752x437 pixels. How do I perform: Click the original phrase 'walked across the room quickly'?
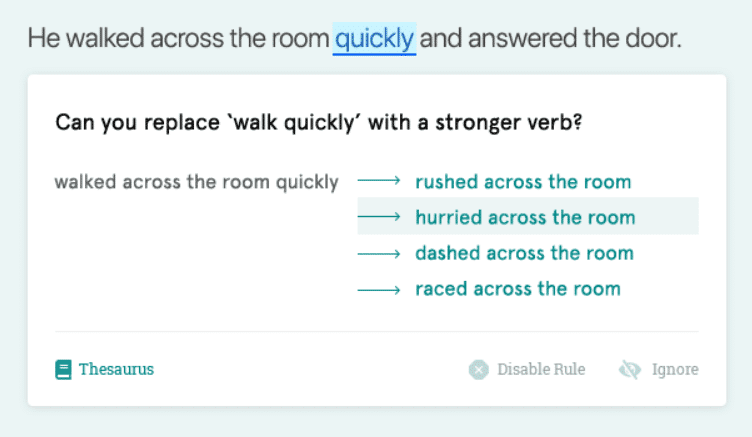click(197, 182)
